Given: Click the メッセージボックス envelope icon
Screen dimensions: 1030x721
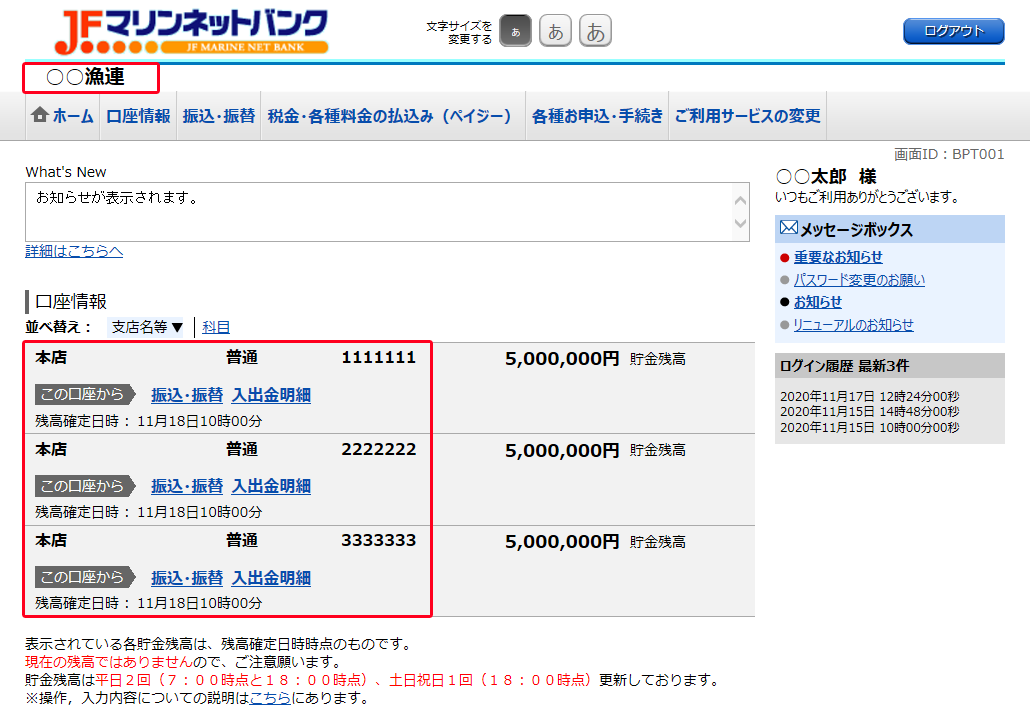Looking at the screenshot, I should pyautogui.click(x=788, y=229).
